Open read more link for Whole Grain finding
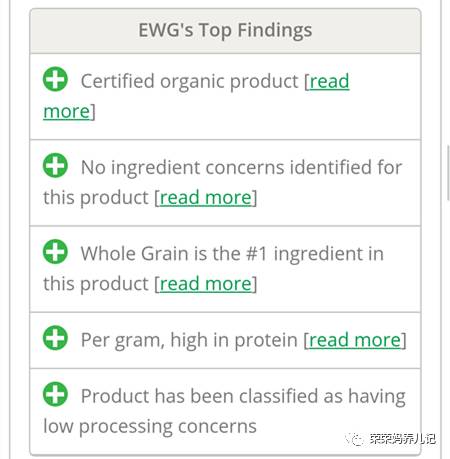Viewport: 450px width, 459px height. (x=206, y=284)
